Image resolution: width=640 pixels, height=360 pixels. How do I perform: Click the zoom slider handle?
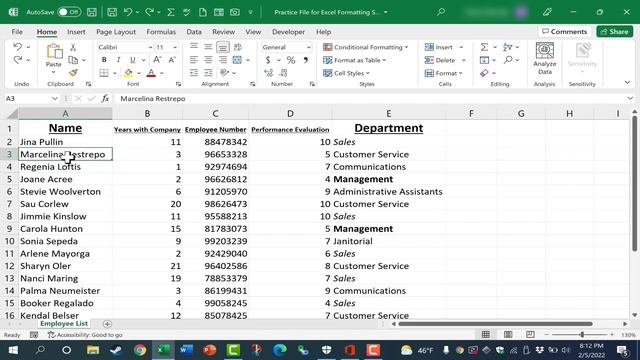582,335
